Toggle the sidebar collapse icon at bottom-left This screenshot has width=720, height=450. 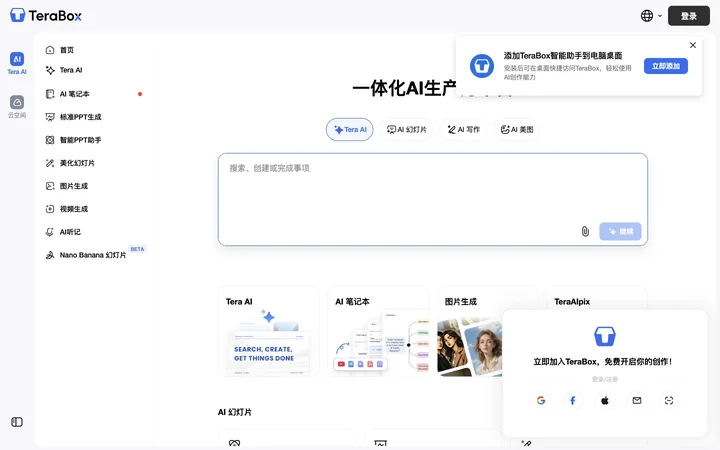click(x=17, y=422)
